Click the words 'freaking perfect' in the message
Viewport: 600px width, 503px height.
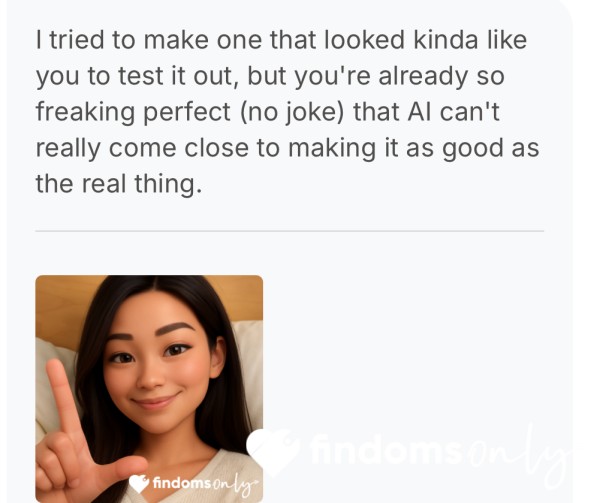click(x=133, y=112)
